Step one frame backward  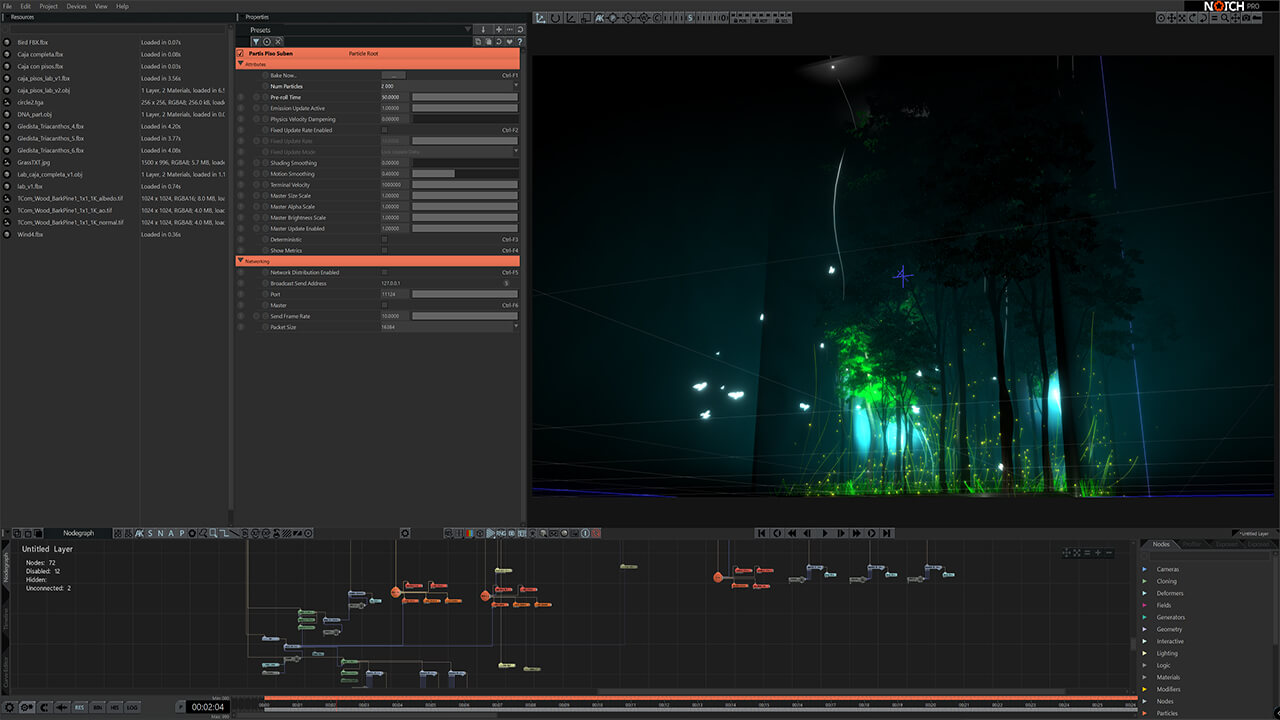click(x=808, y=533)
